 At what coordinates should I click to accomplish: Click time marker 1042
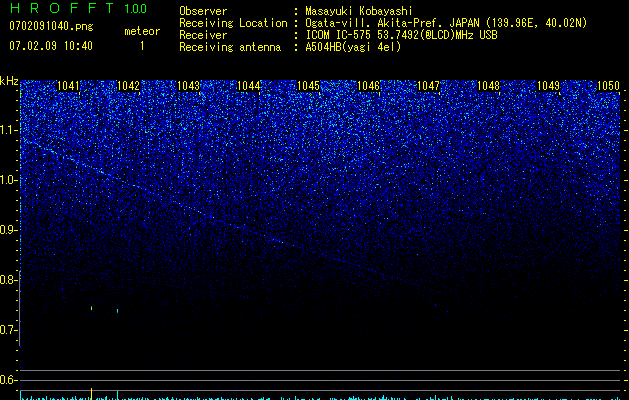[x=128, y=86]
